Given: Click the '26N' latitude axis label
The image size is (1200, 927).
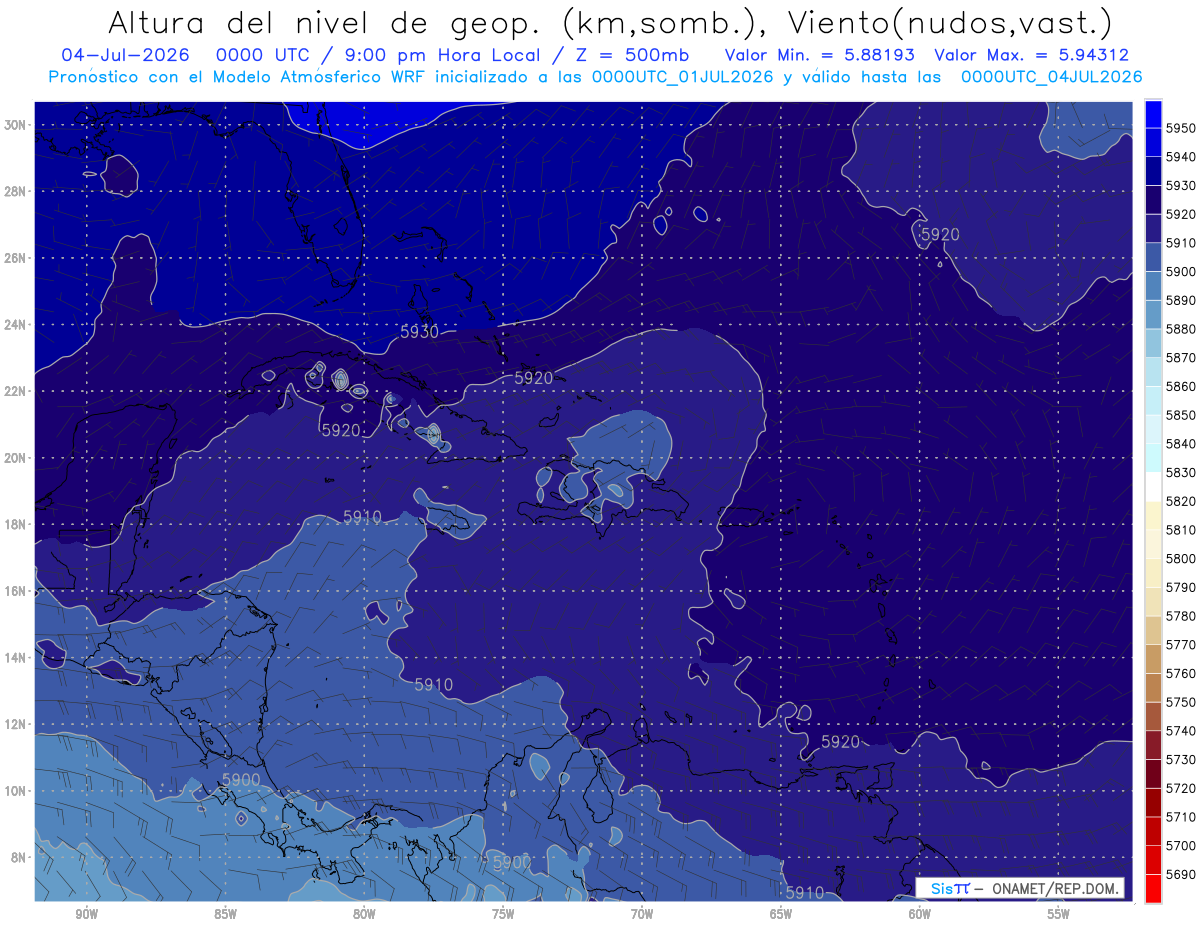Looking at the screenshot, I should (x=16, y=258).
